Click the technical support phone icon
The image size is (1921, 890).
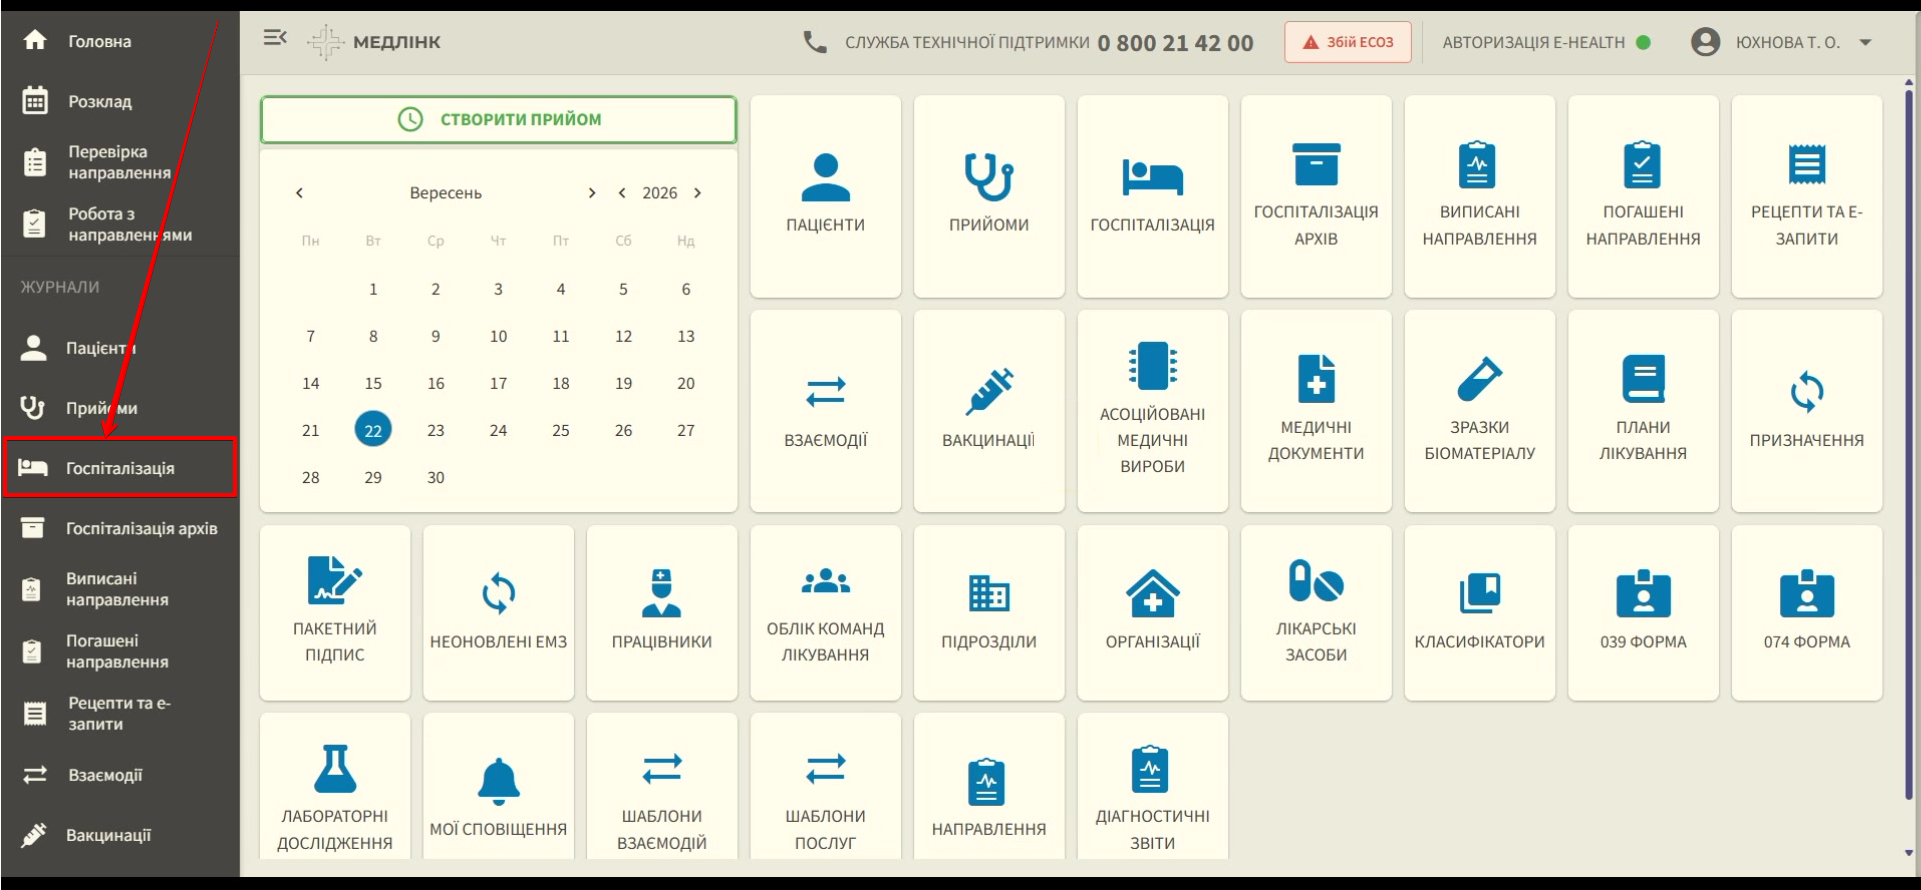point(815,42)
